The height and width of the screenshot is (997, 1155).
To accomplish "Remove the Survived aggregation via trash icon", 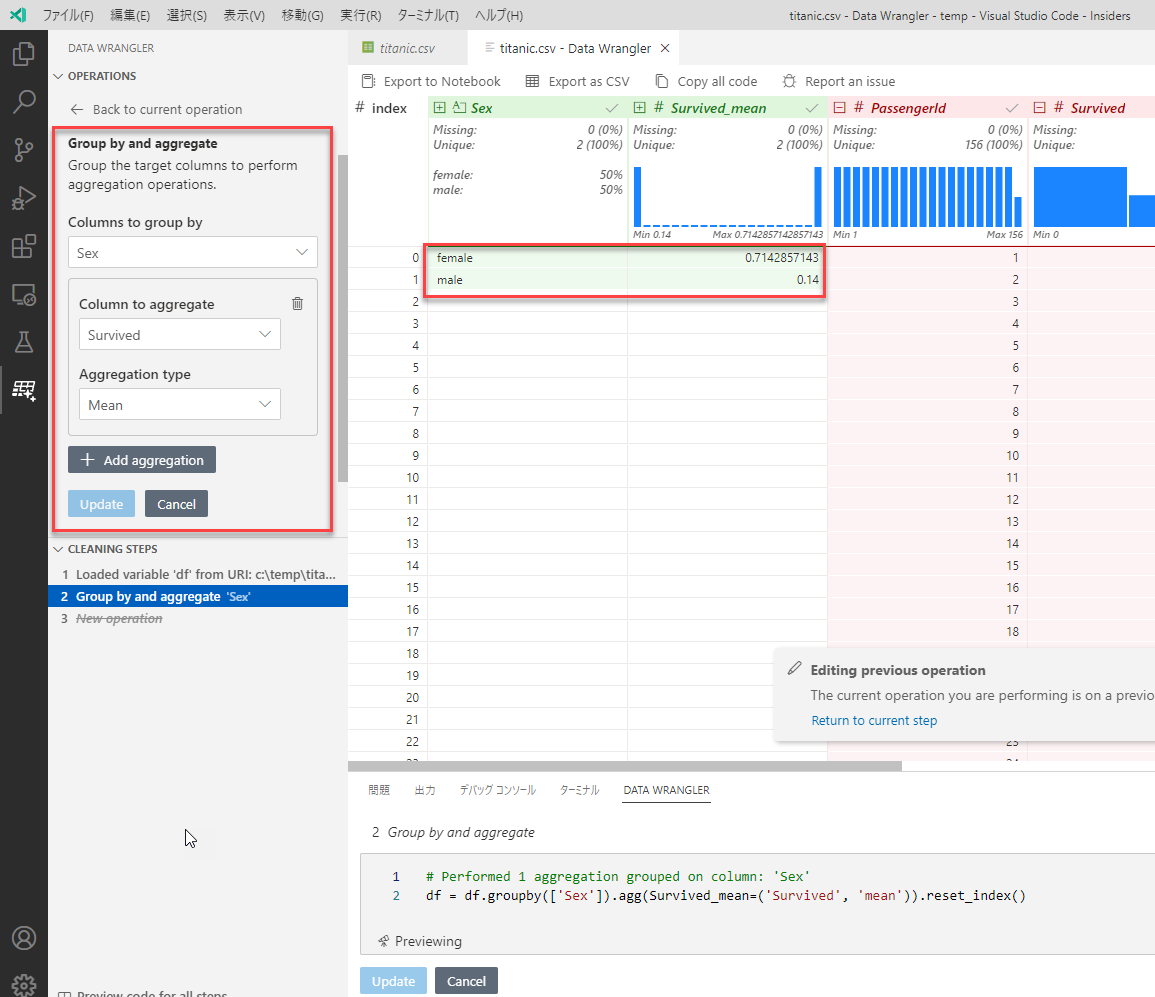I will pyautogui.click(x=297, y=302).
